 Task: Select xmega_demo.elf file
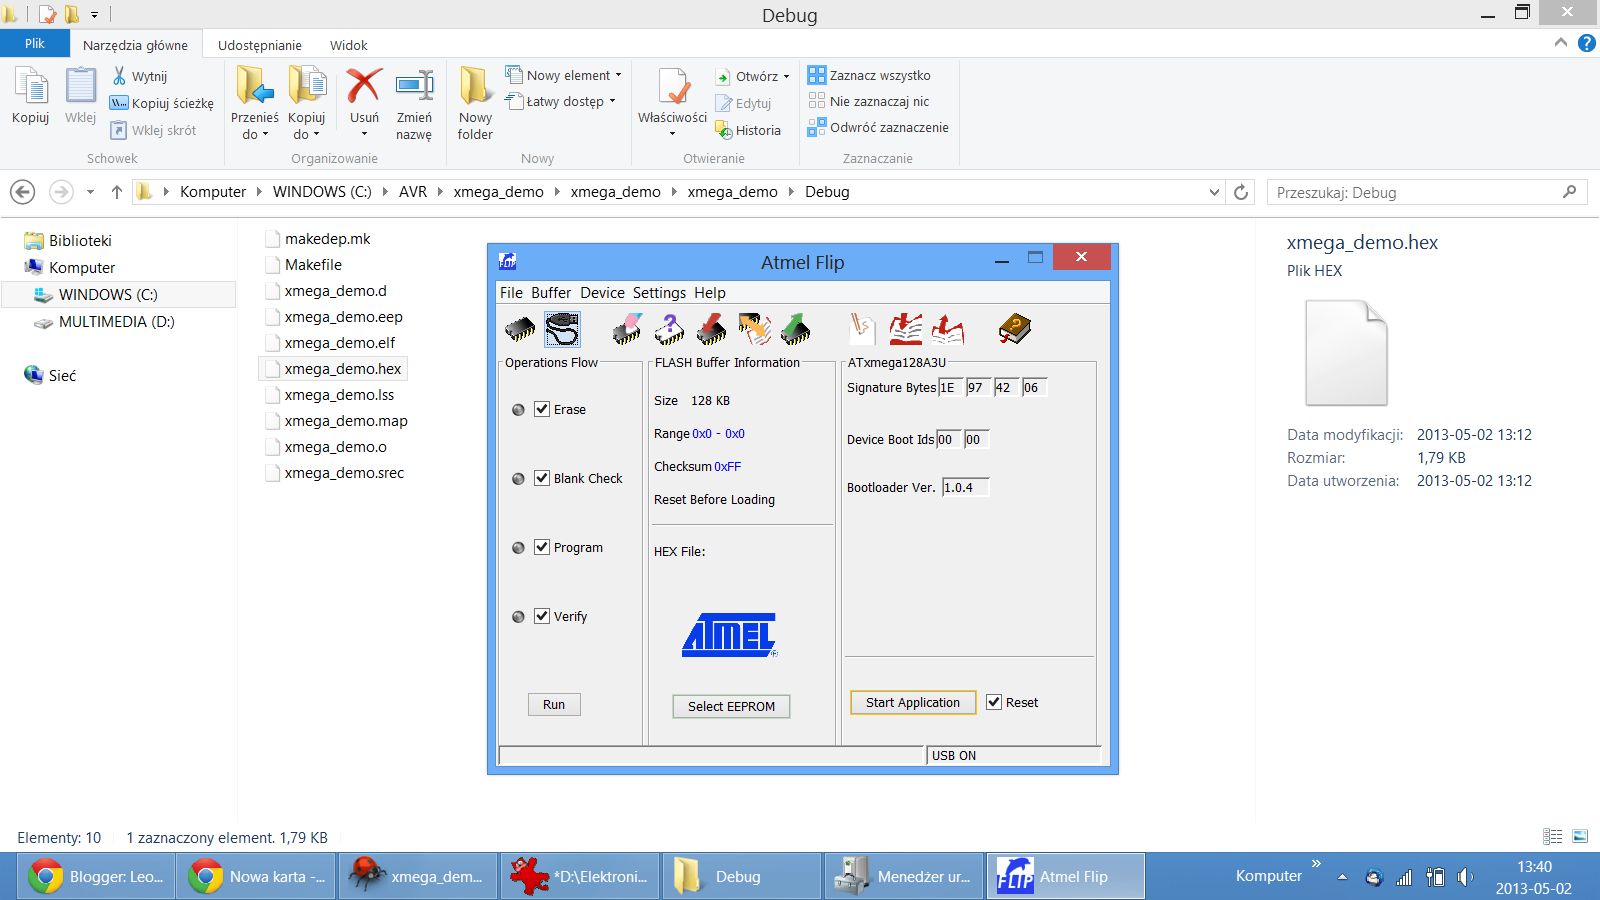[340, 343]
